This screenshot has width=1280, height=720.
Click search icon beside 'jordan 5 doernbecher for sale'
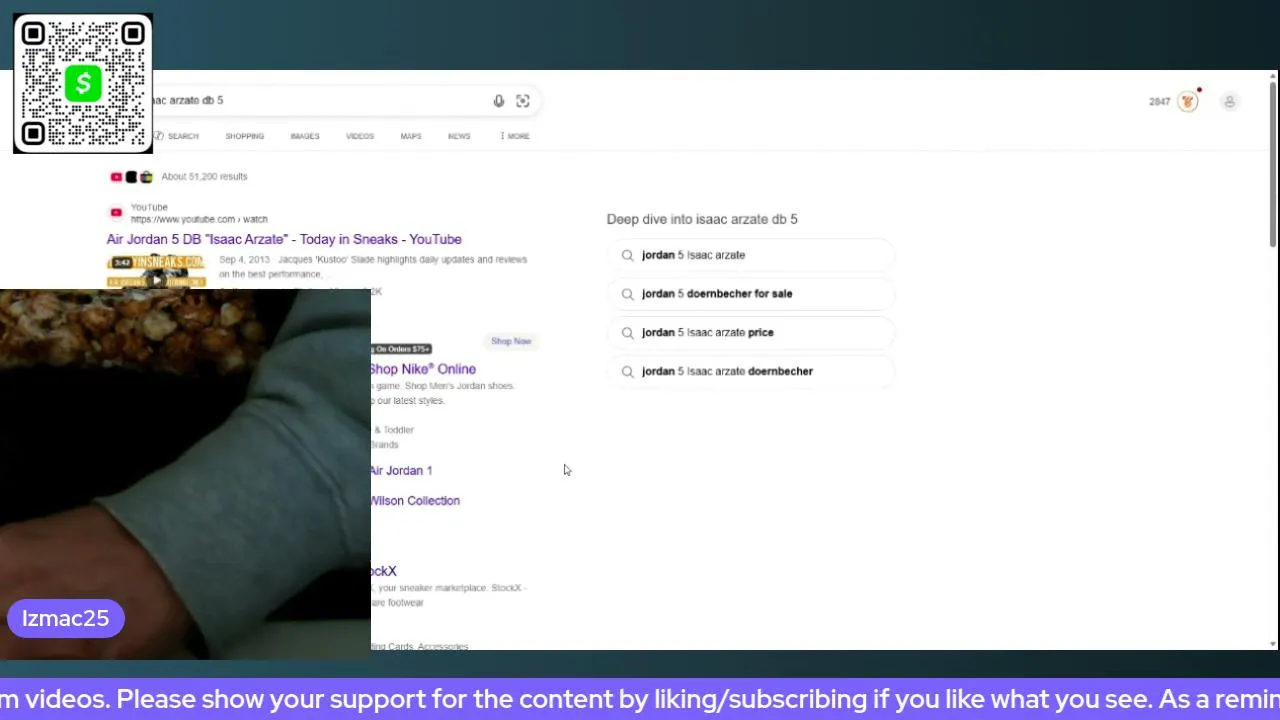coord(627,294)
